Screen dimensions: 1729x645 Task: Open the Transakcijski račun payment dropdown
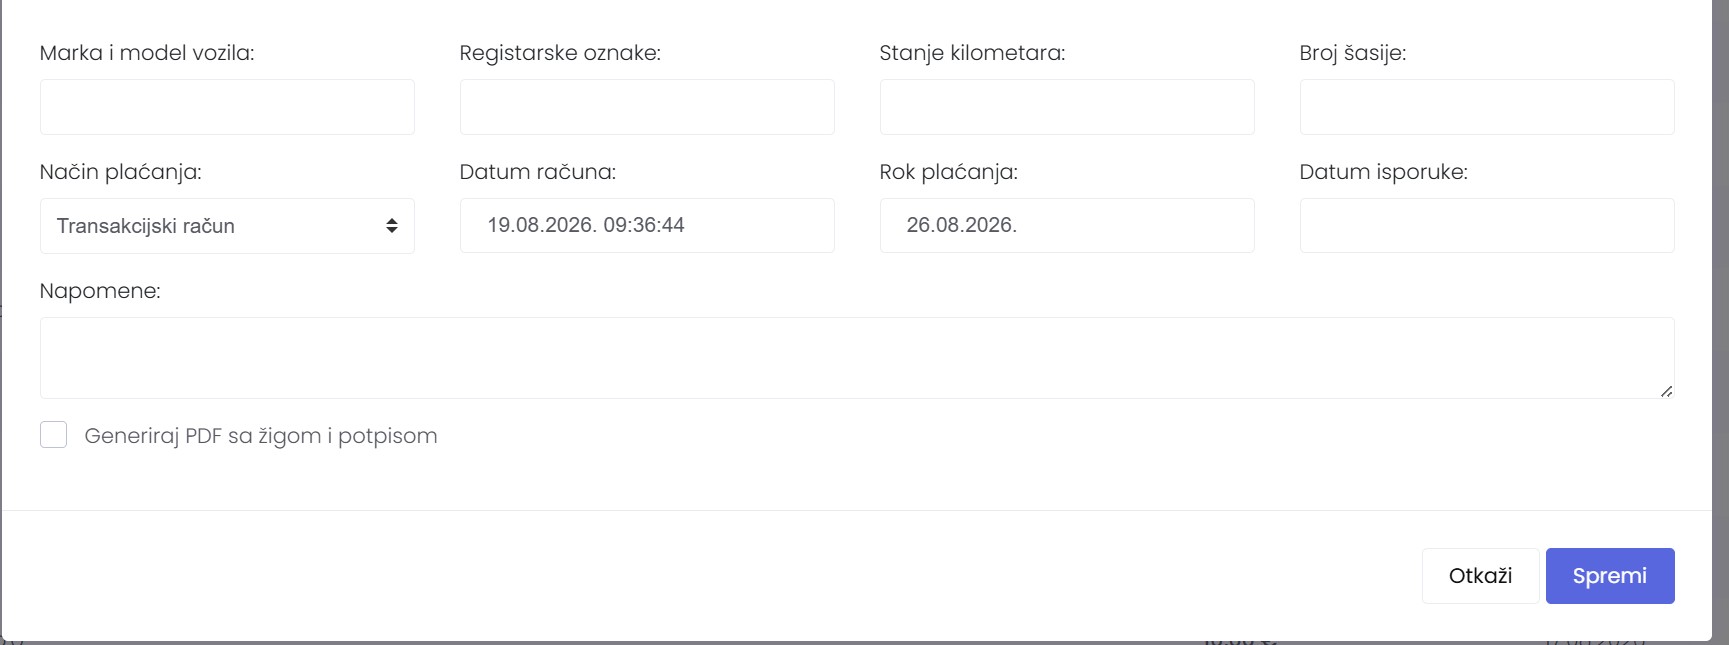pyautogui.click(x=227, y=226)
